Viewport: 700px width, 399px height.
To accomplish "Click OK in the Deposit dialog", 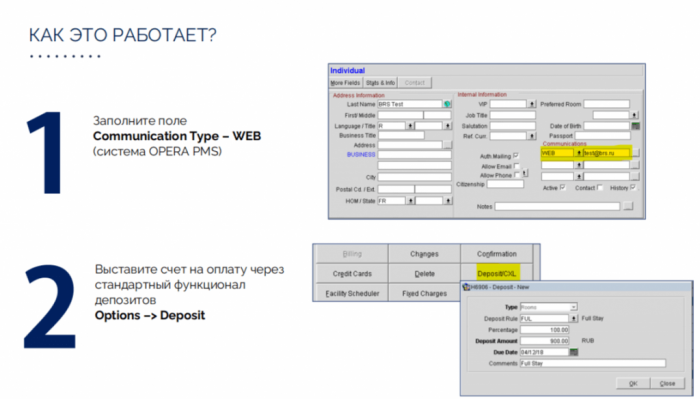I will (633, 383).
